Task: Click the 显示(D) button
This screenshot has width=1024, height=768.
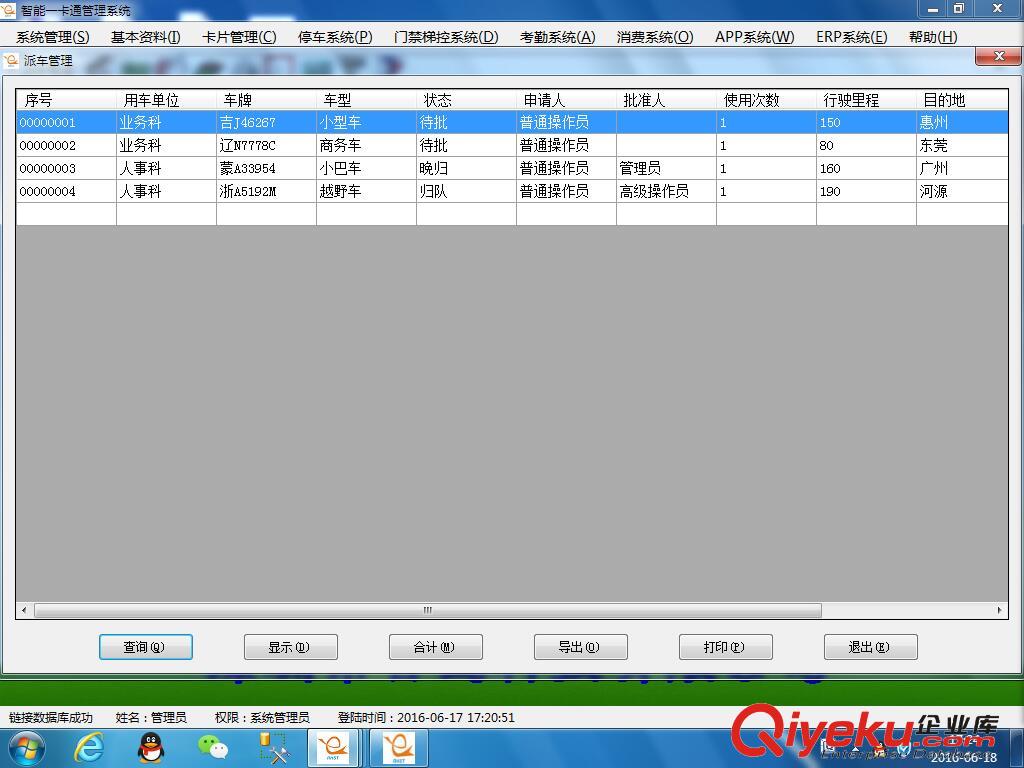Action: [x=291, y=647]
